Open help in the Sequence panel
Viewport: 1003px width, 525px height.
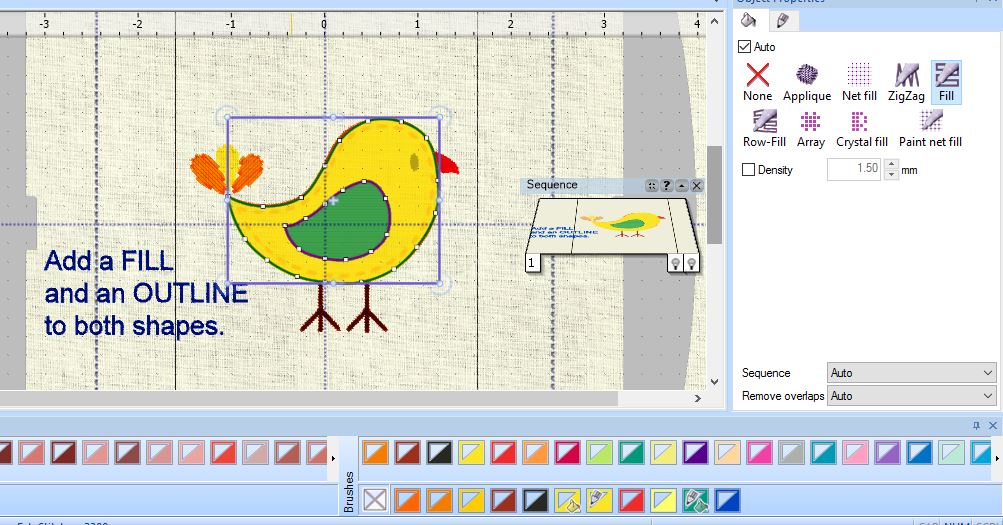pos(667,185)
